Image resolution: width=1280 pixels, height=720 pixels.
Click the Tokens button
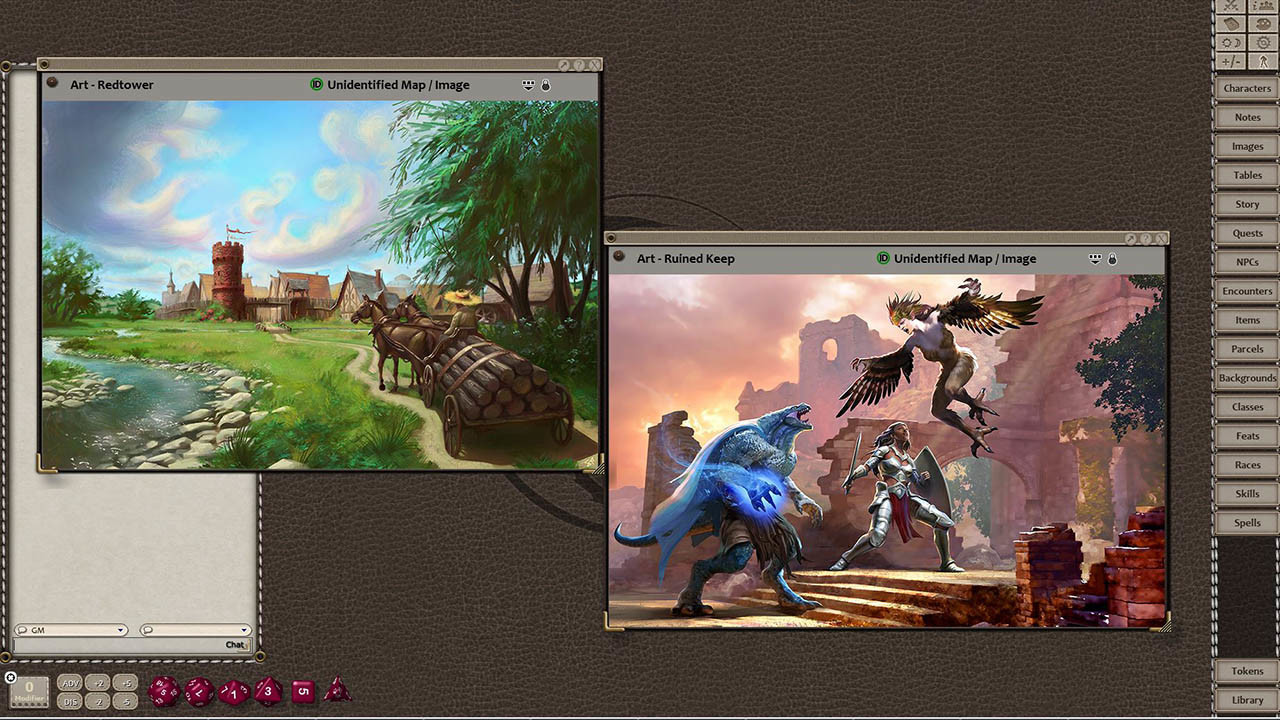(x=1247, y=671)
